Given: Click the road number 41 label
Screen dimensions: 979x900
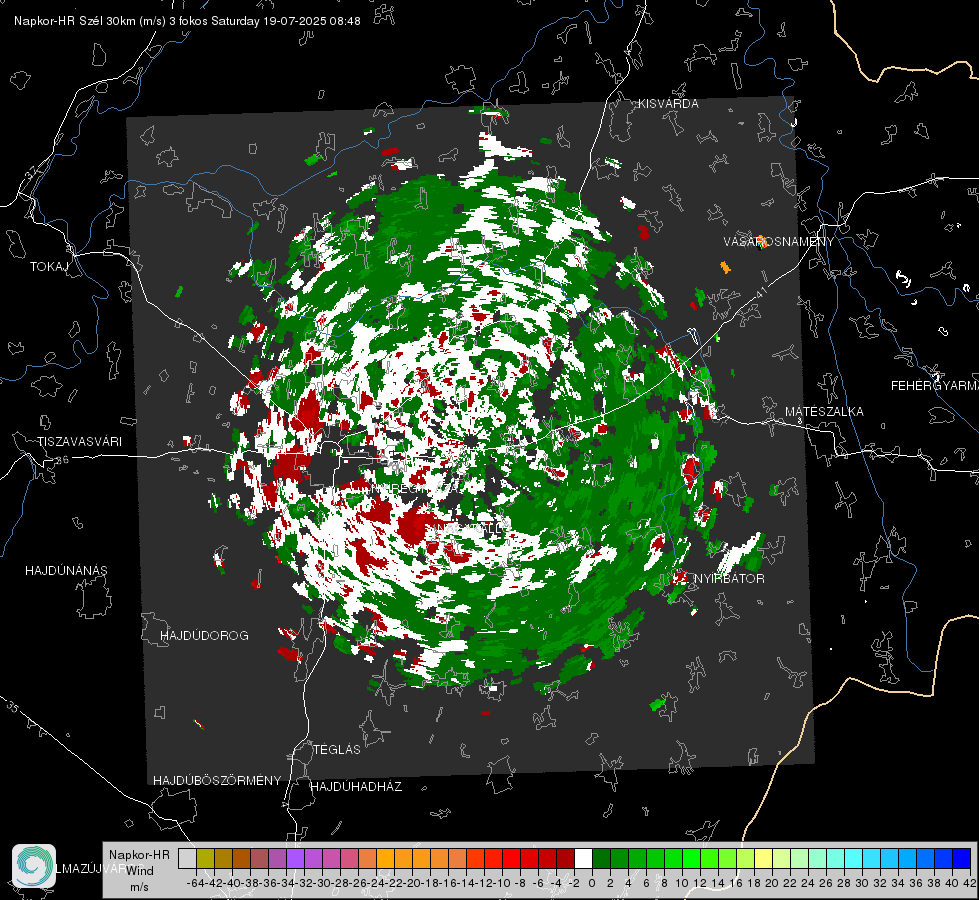Looking at the screenshot, I should pos(762,291).
